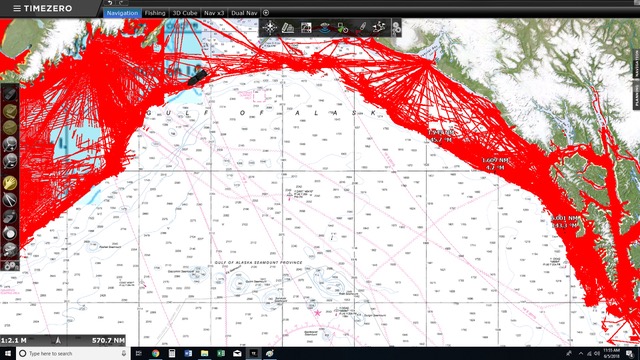Open the Windows Start menu
Image resolution: width=640 pixels, height=360 pixels.
[x=8, y=353]
